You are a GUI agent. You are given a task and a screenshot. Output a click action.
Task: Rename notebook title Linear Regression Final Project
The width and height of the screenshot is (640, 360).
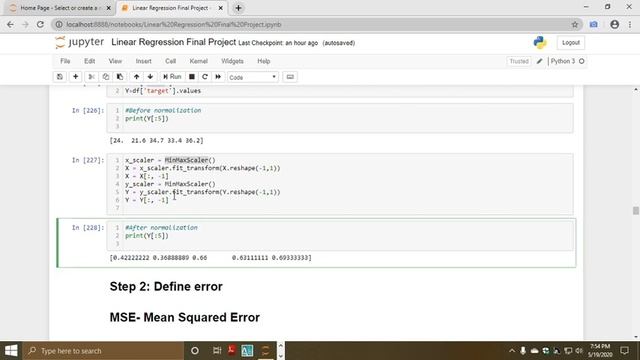pyautogui.click(x=173, y=42)
